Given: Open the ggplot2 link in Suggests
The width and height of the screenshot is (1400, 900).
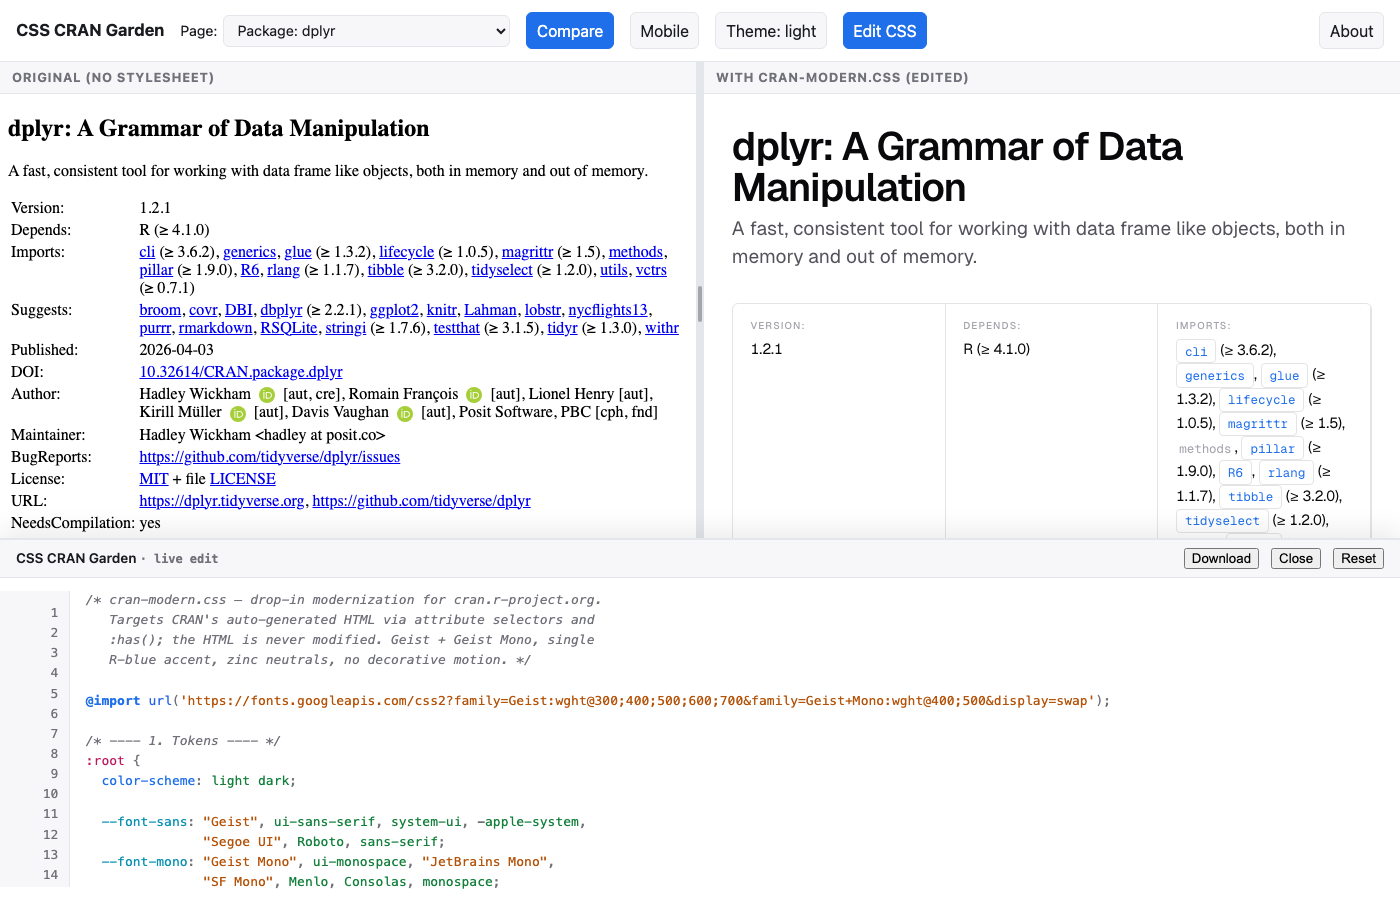Looking at the screenshot, I should 394,310.
